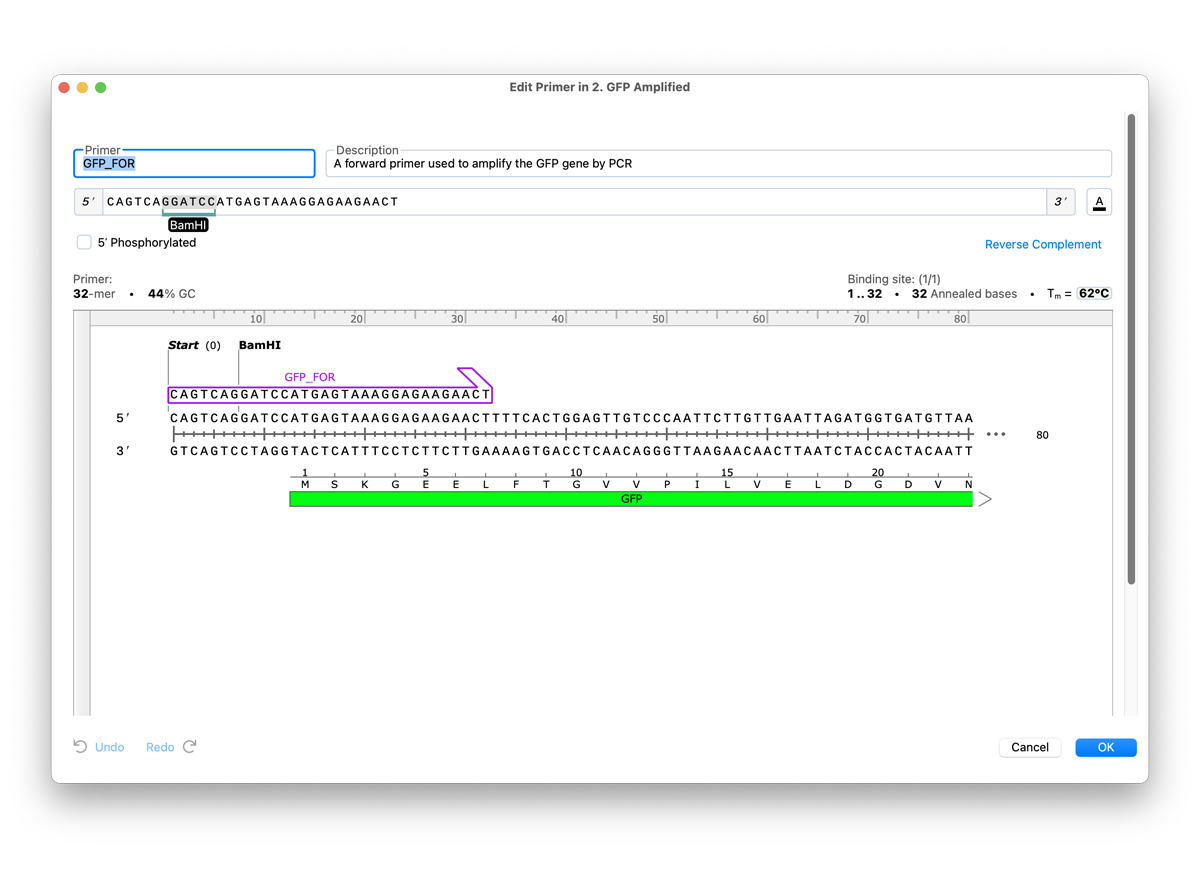This screenshot has width=1200, height=890.
Task: Click the bottom strand 3' sequence row
Action: coord(572,451)
